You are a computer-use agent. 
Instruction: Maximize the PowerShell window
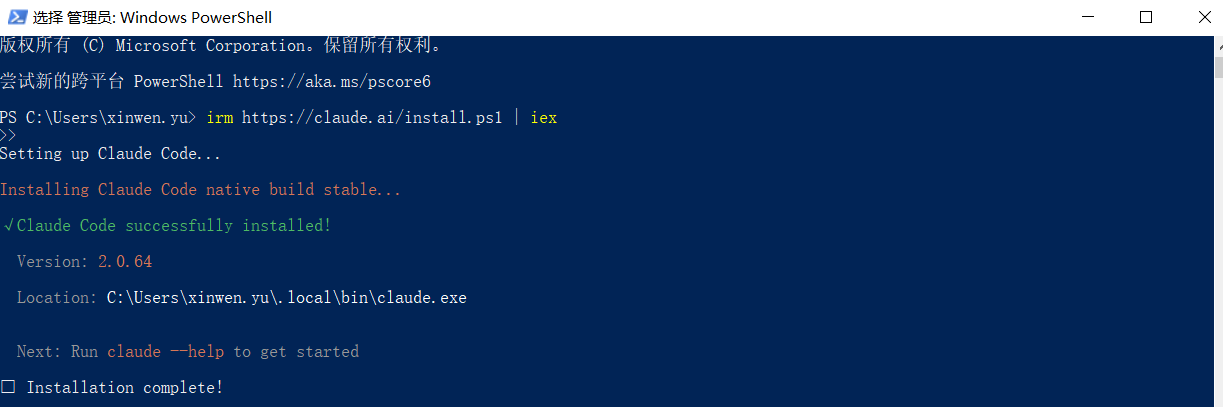pyautogui.click(x=1146, y=17)
